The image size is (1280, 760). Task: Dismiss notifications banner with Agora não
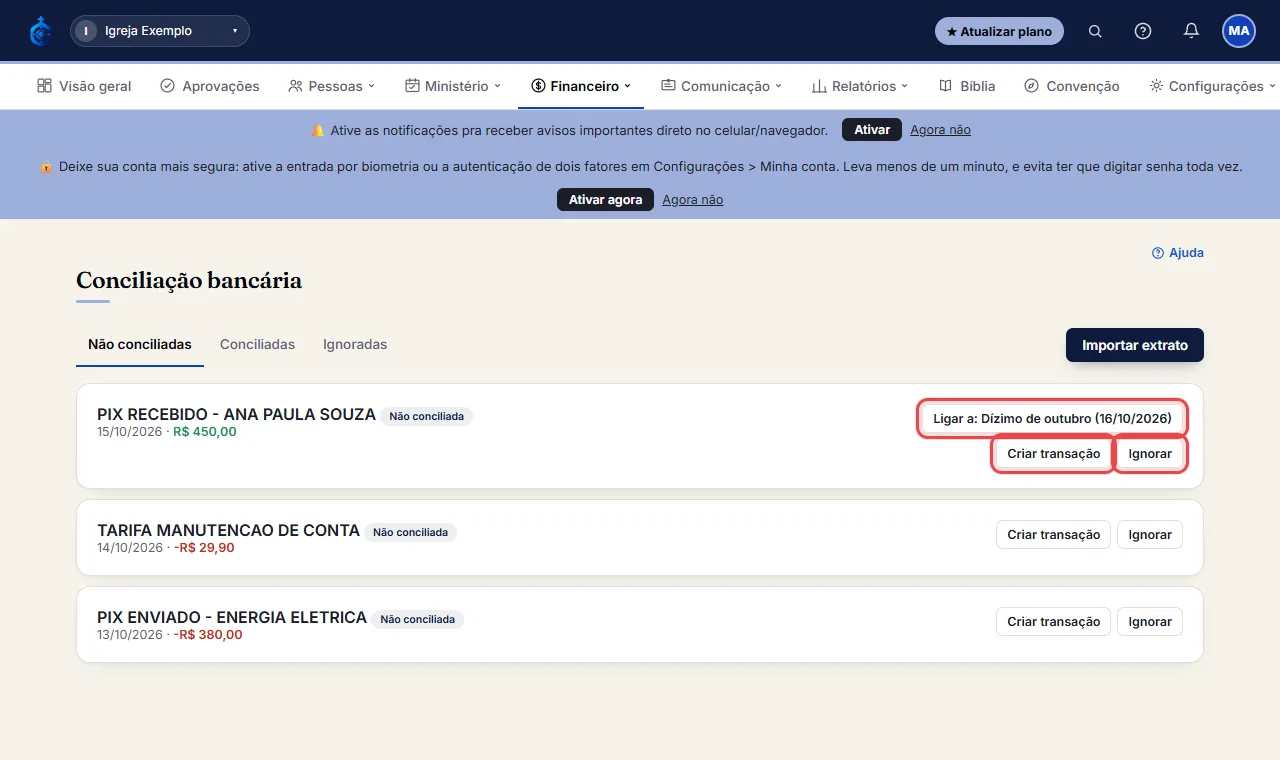point(940,130)
